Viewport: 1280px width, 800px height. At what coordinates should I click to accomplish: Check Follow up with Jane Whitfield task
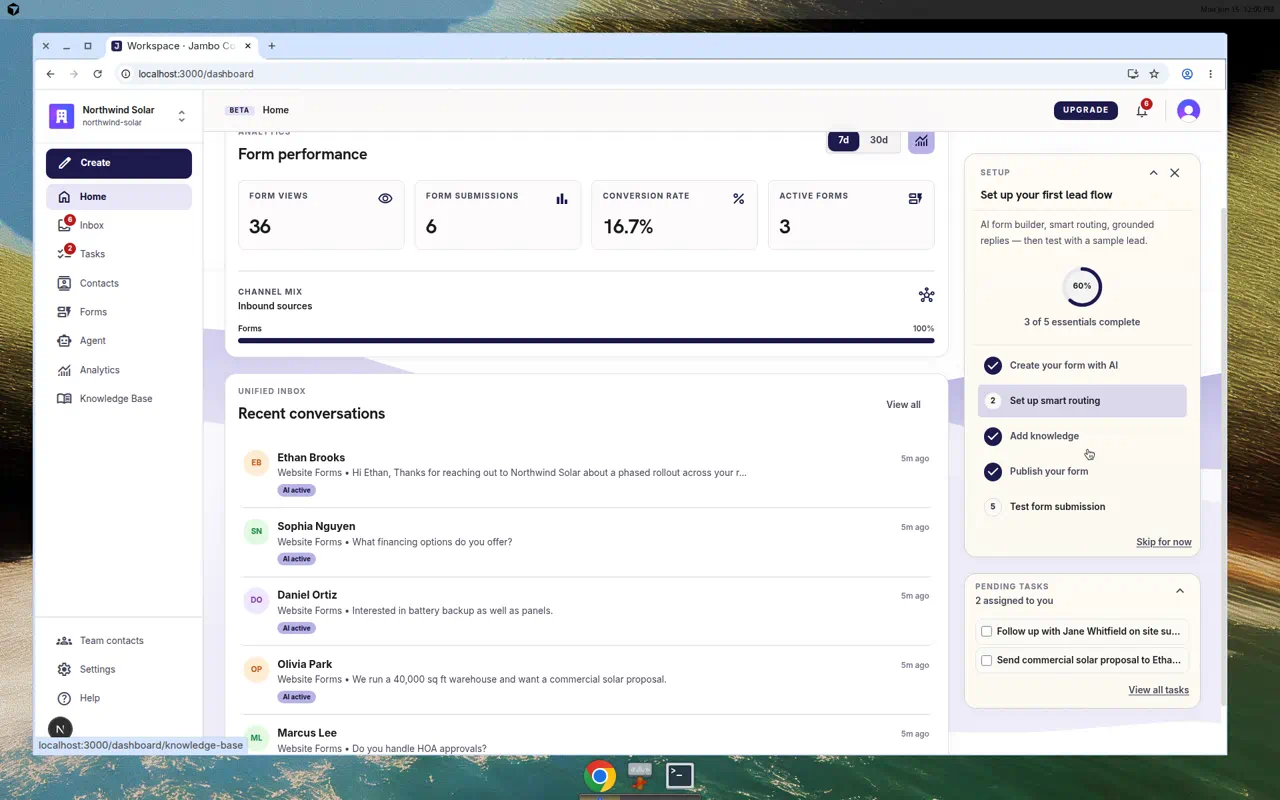pos(987,632)
